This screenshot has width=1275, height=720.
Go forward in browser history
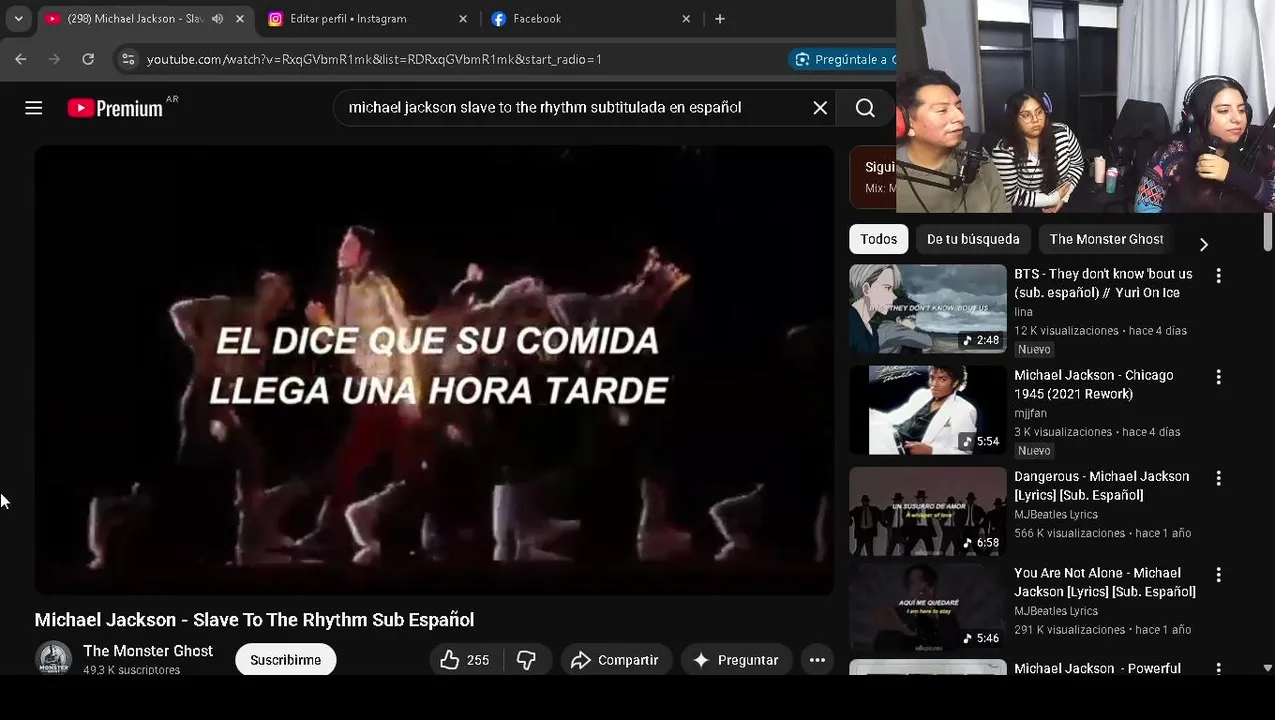(x=54, y=59)
